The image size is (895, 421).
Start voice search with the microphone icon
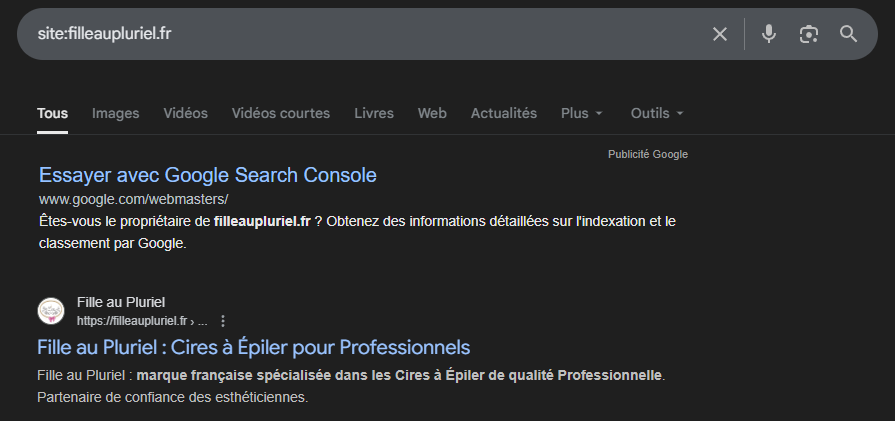(x=769, y=34)
